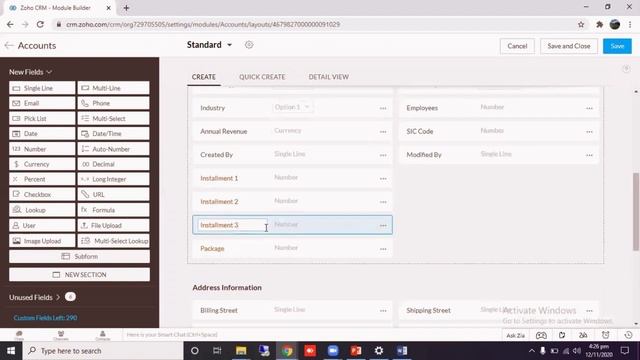Open options menu for Package field
Image resolution: width=640 pixels, height=360 pixels.
[x=383, y=249]
